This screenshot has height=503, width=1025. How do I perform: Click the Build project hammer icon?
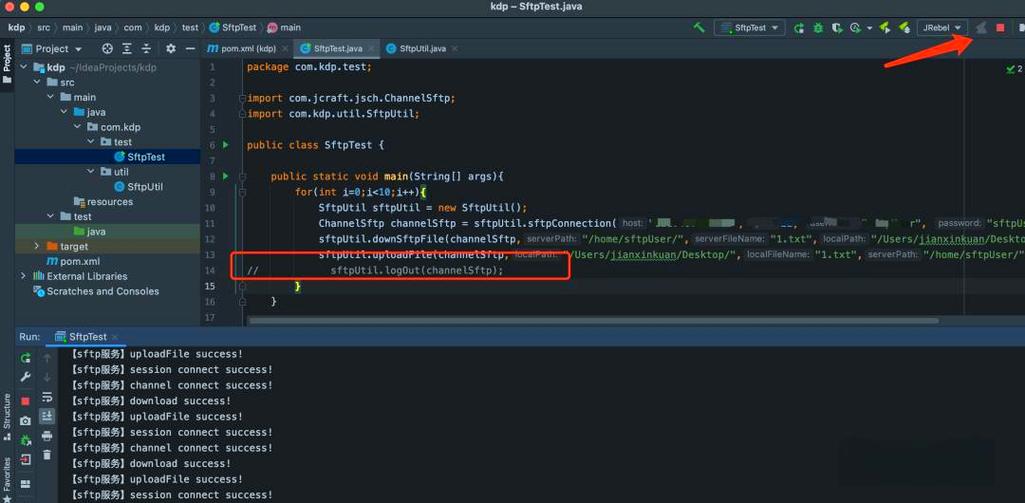699,28
